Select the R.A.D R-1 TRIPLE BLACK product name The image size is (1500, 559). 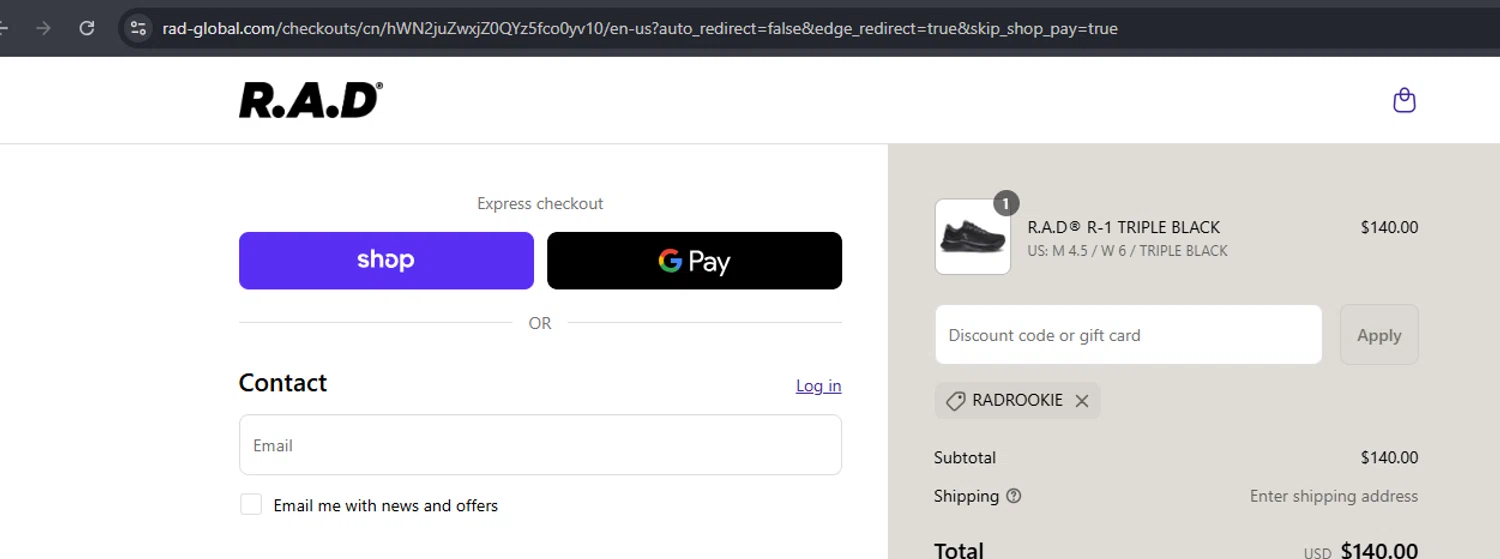[1123, 227]
